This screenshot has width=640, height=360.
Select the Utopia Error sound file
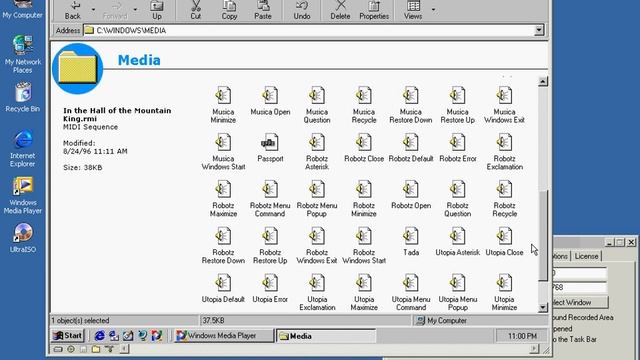pos(270,289)
